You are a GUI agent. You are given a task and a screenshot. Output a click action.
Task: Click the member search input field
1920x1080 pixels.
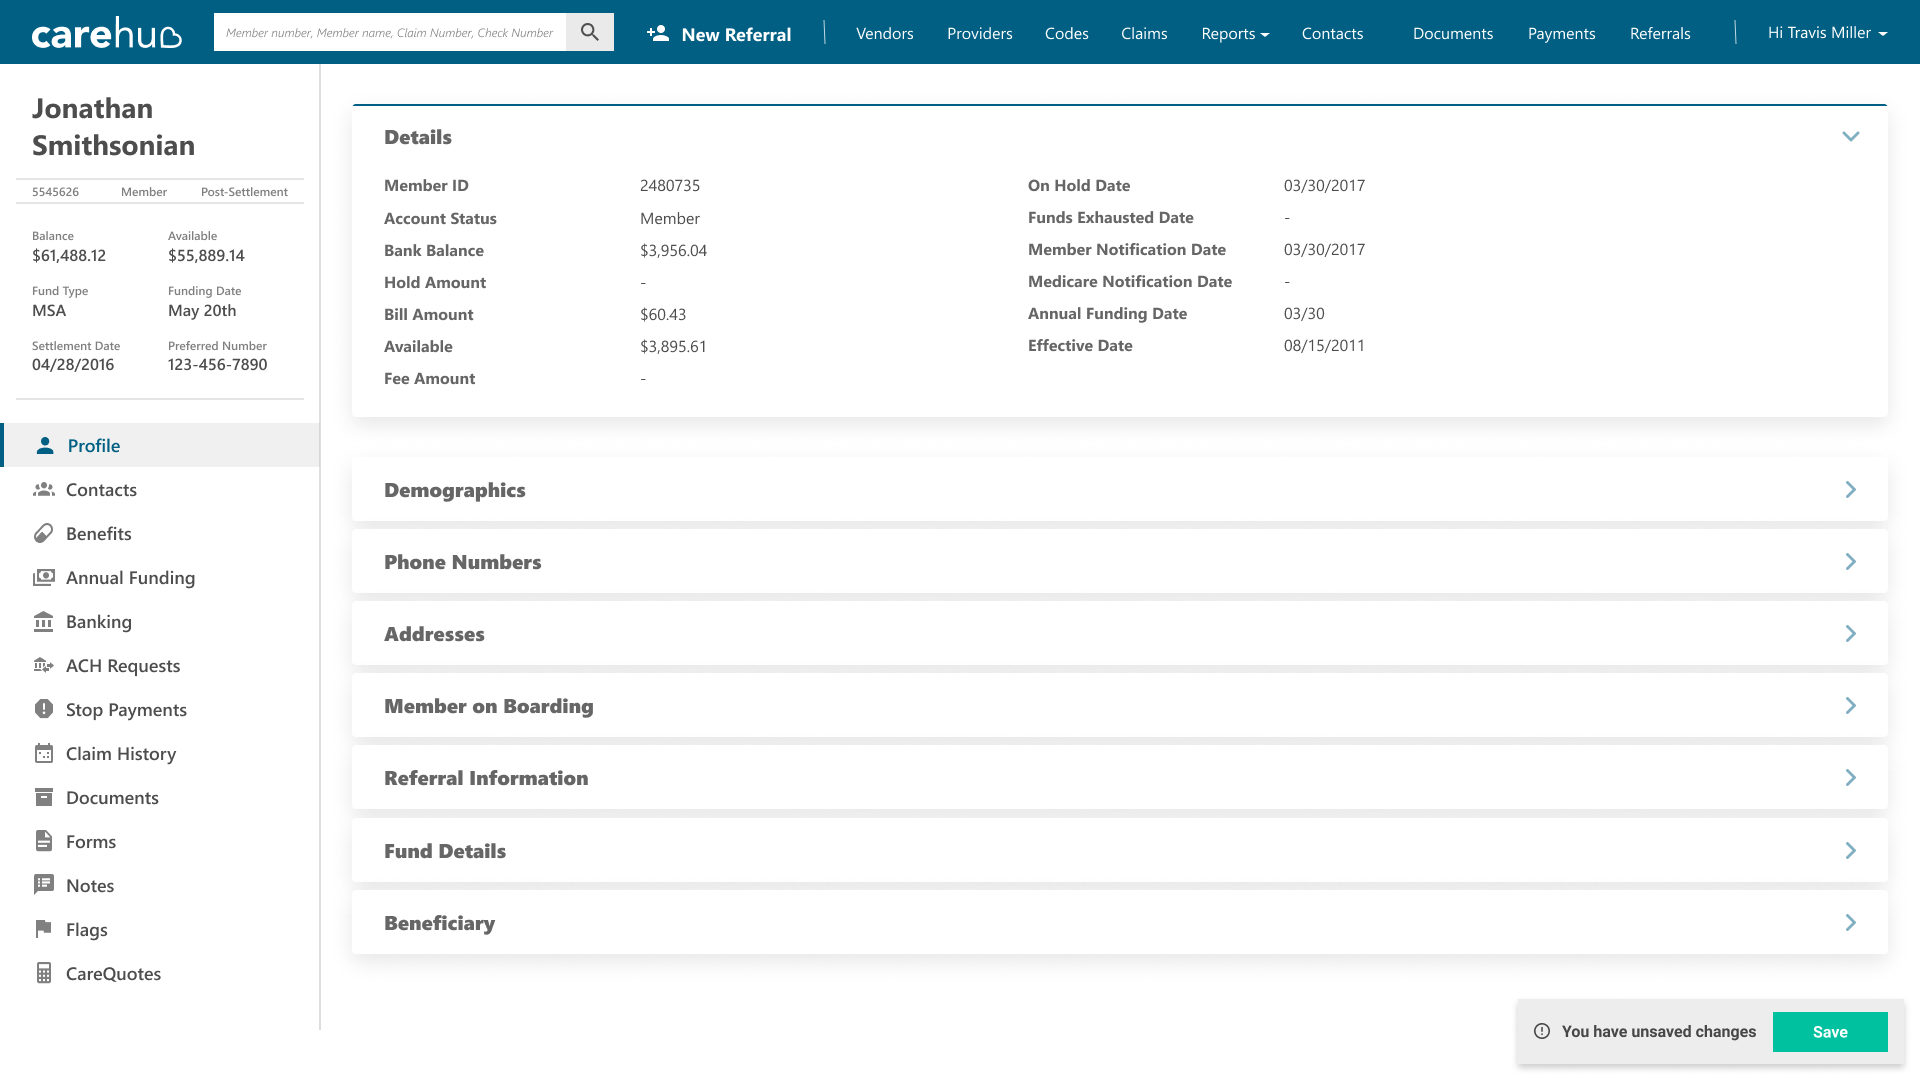pyautogui.click(x=390, y=32)
